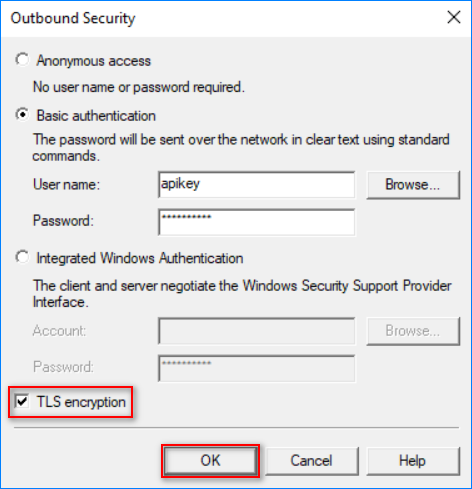Click the "User name:" label
This screenshot has height=489, width=472.
pos(66,185)
